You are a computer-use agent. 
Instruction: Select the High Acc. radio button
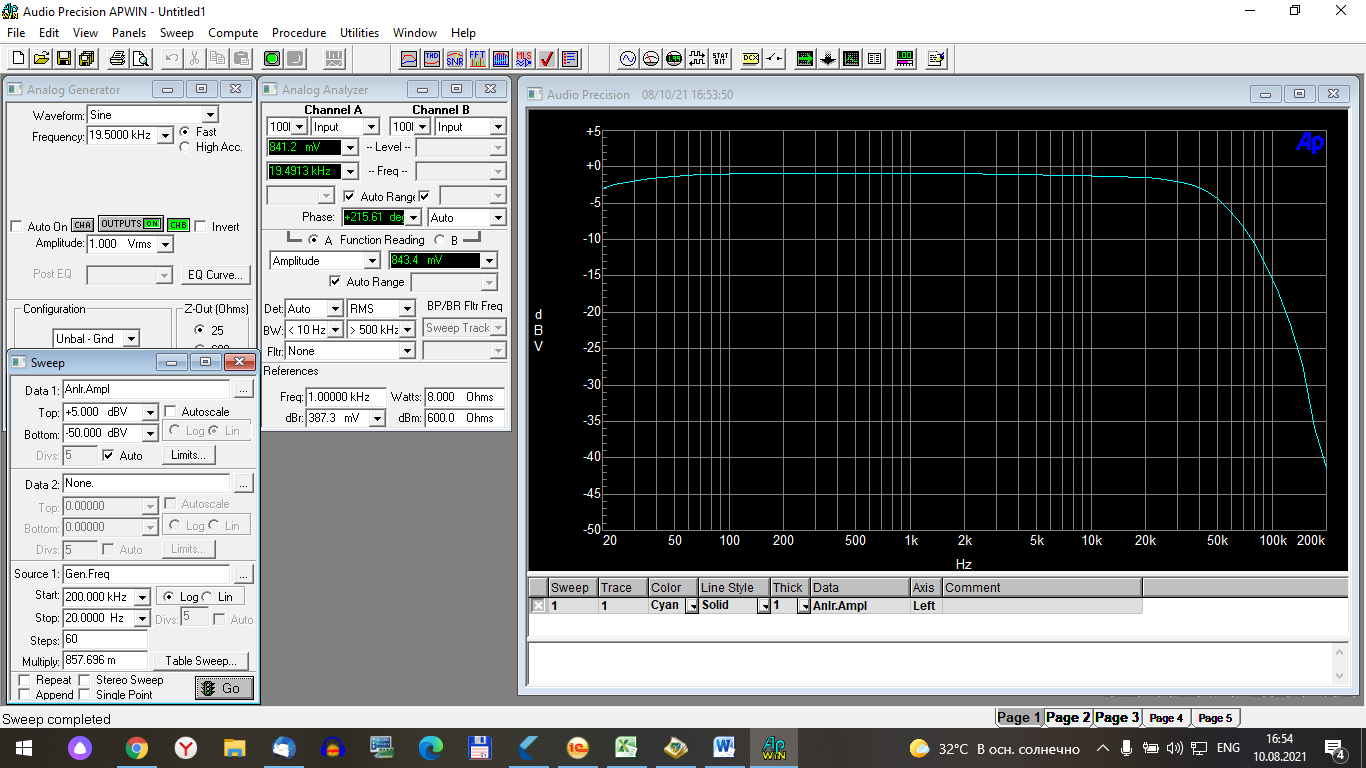coord(185,147)
